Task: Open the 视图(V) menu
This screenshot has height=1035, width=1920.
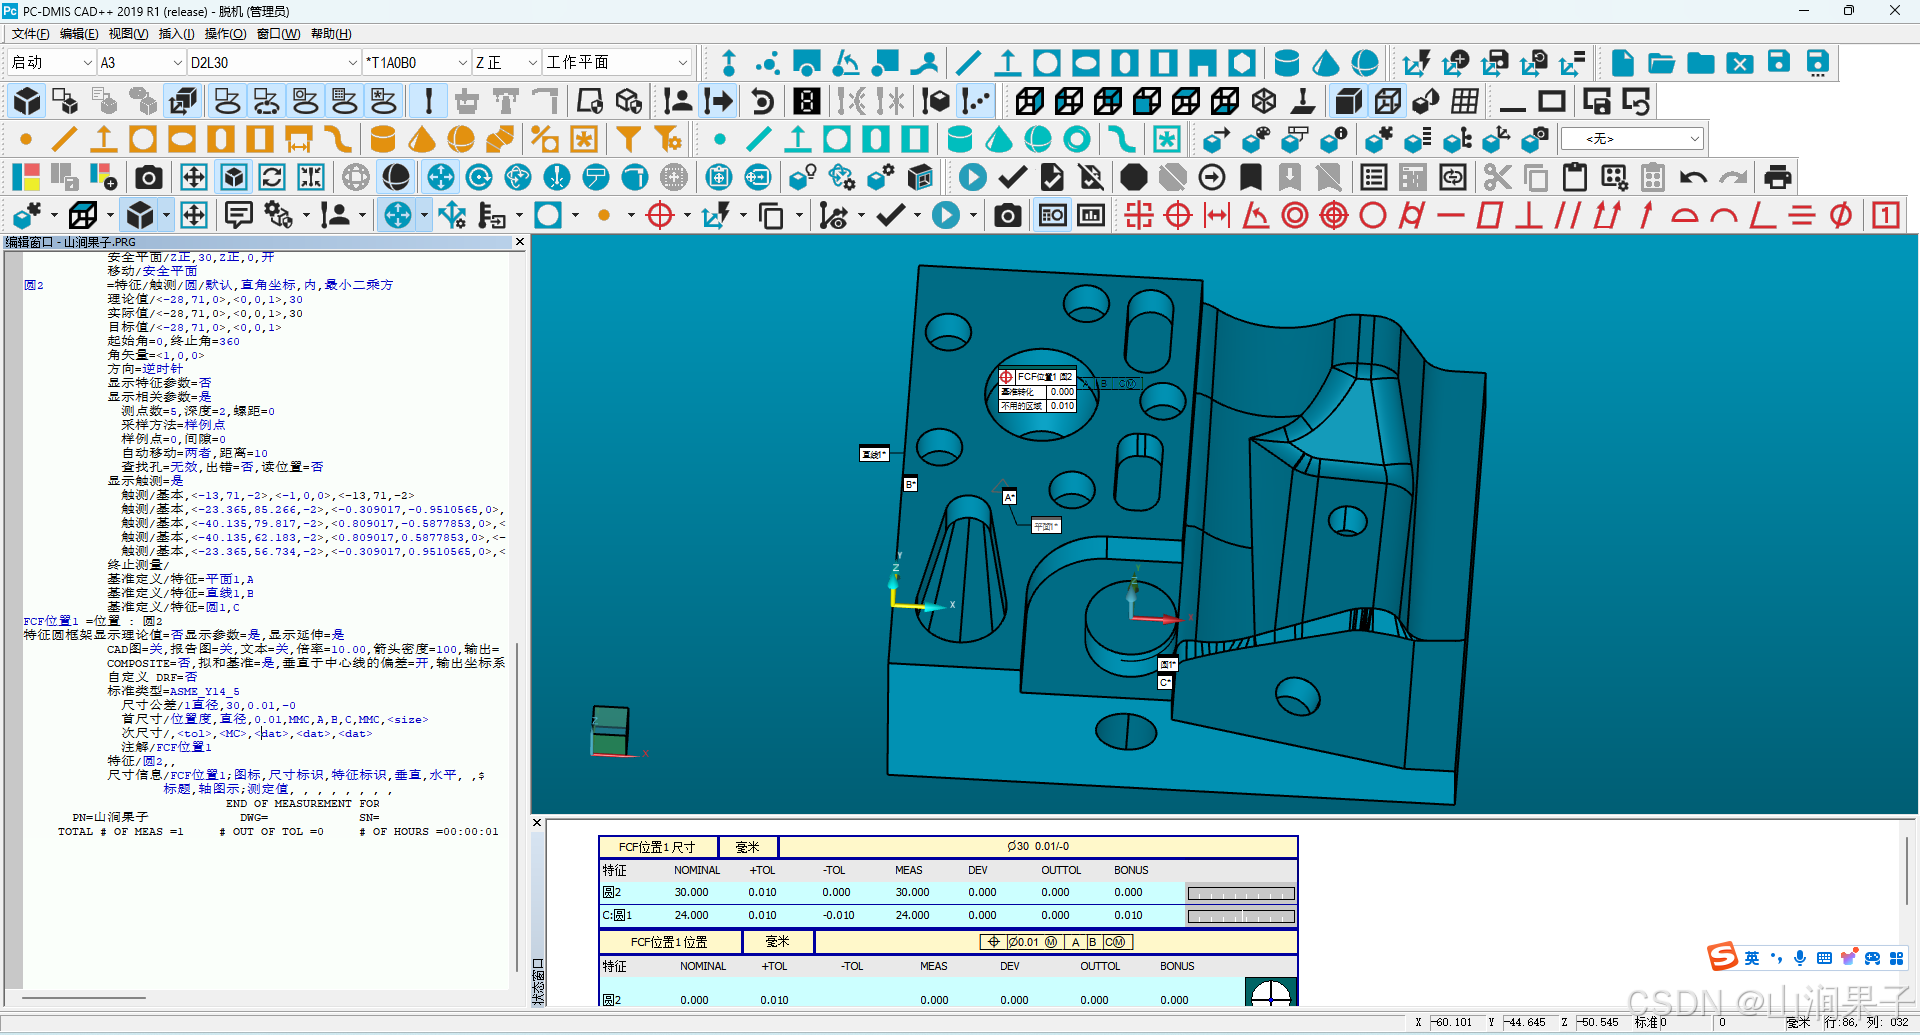Action: 128,34
